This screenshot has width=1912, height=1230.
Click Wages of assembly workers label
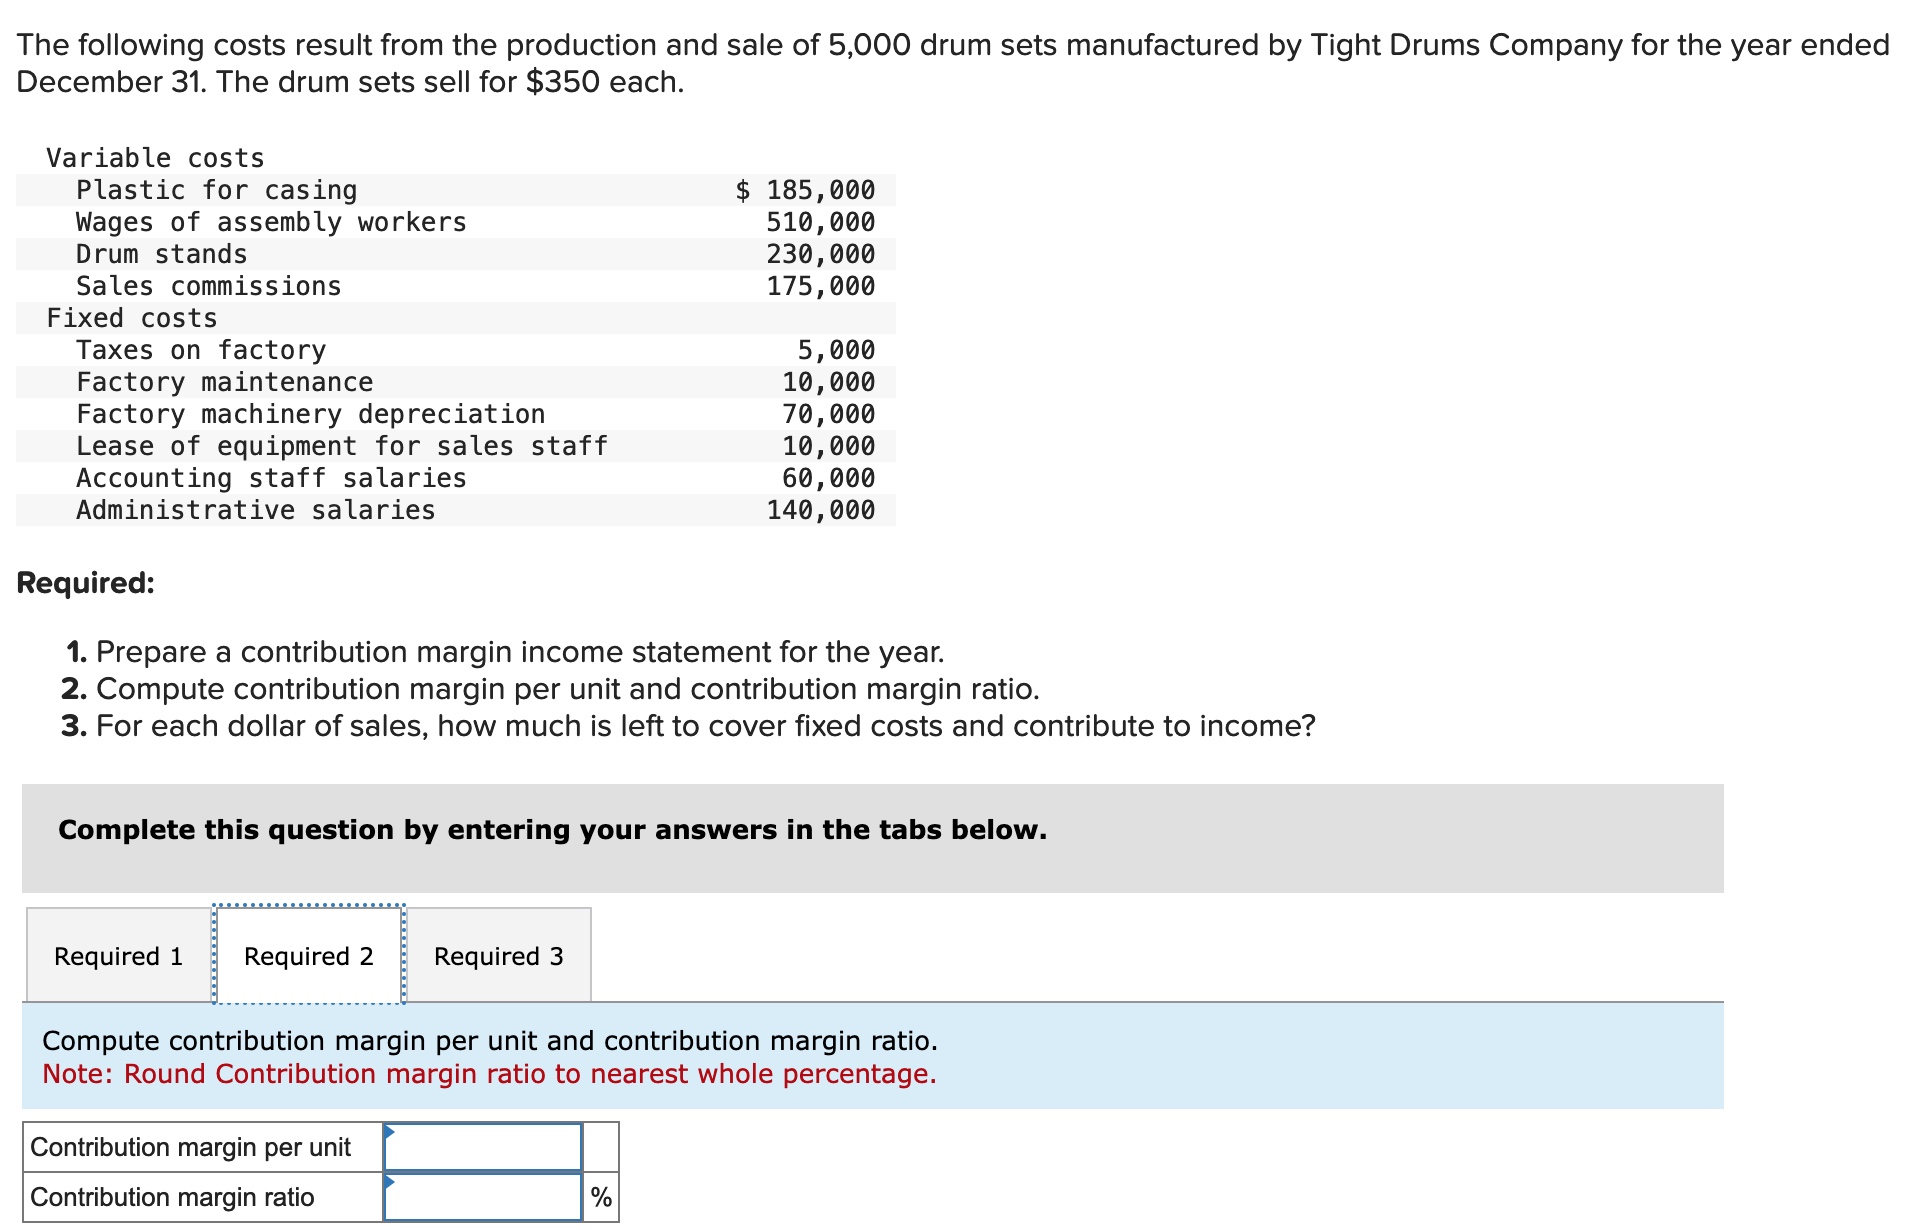click(271, 222)
